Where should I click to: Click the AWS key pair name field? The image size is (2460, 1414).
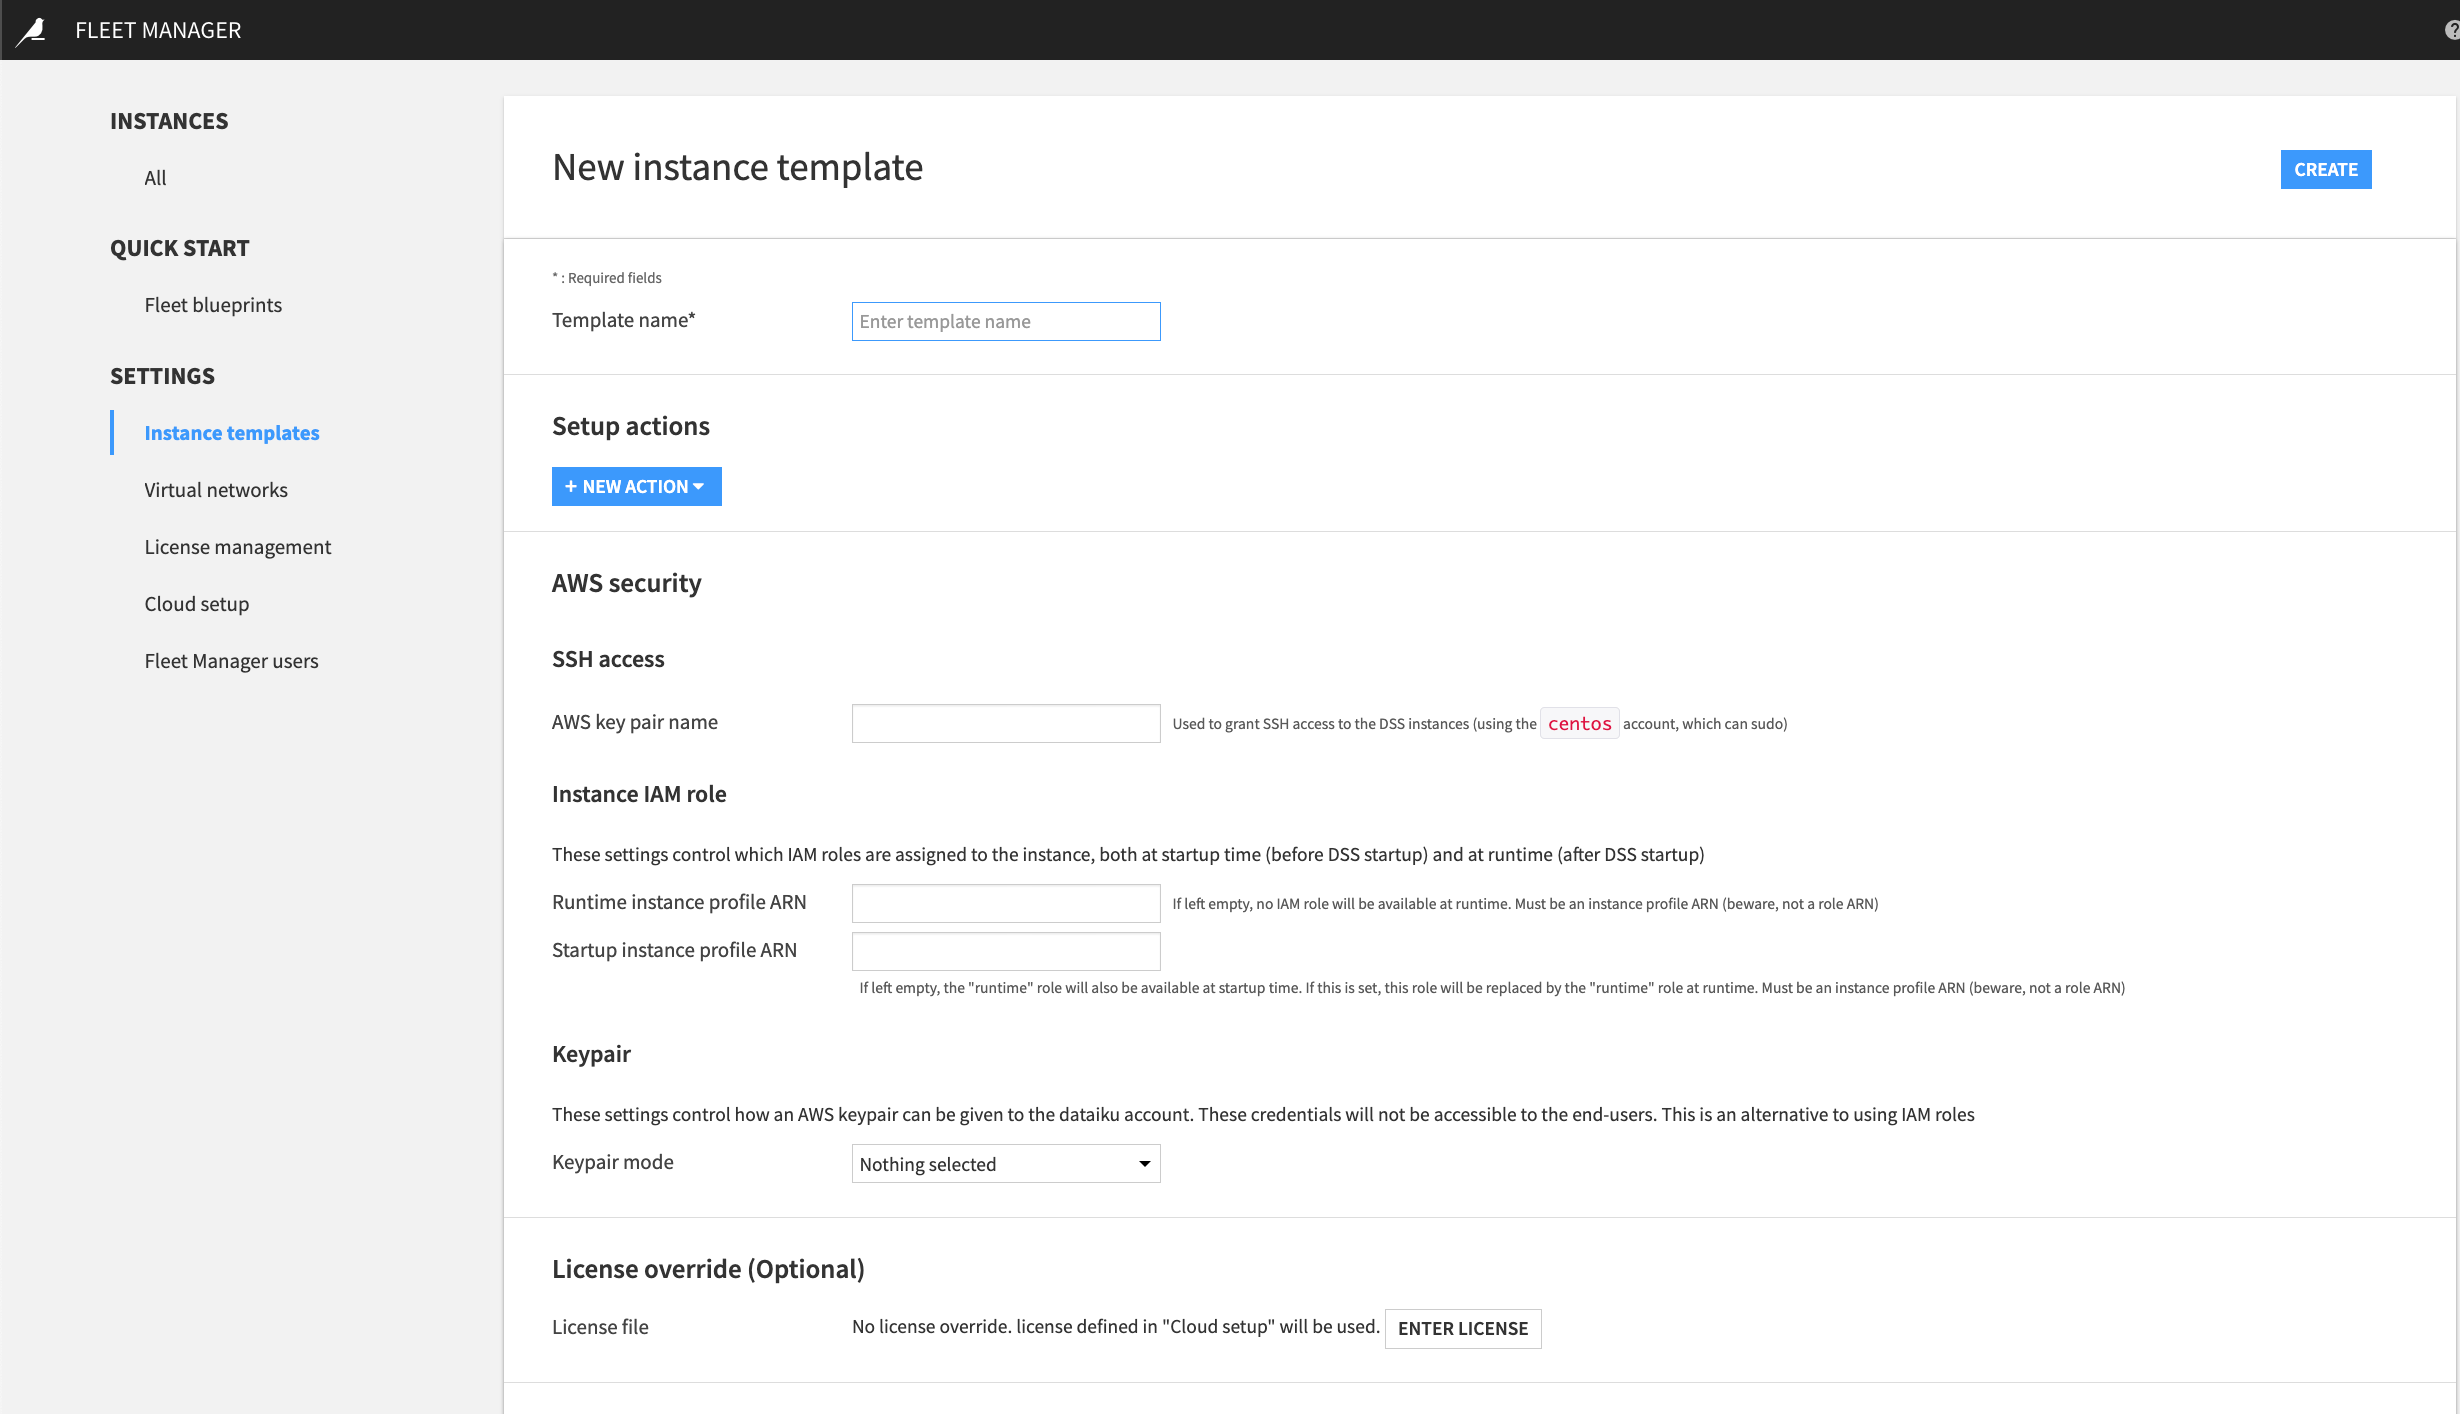(1004, 722)
